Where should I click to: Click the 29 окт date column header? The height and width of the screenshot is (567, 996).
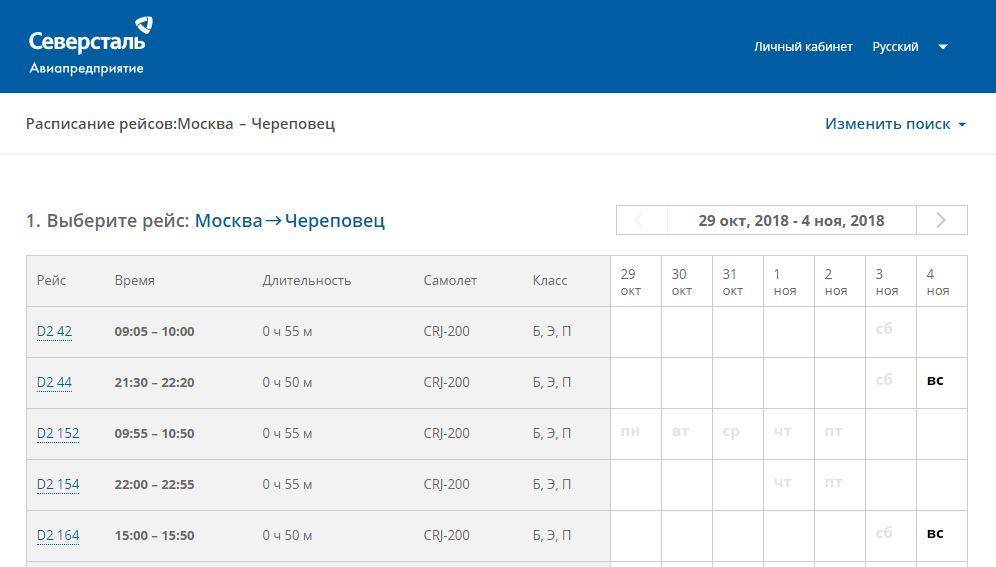click(x=636, y=282)
